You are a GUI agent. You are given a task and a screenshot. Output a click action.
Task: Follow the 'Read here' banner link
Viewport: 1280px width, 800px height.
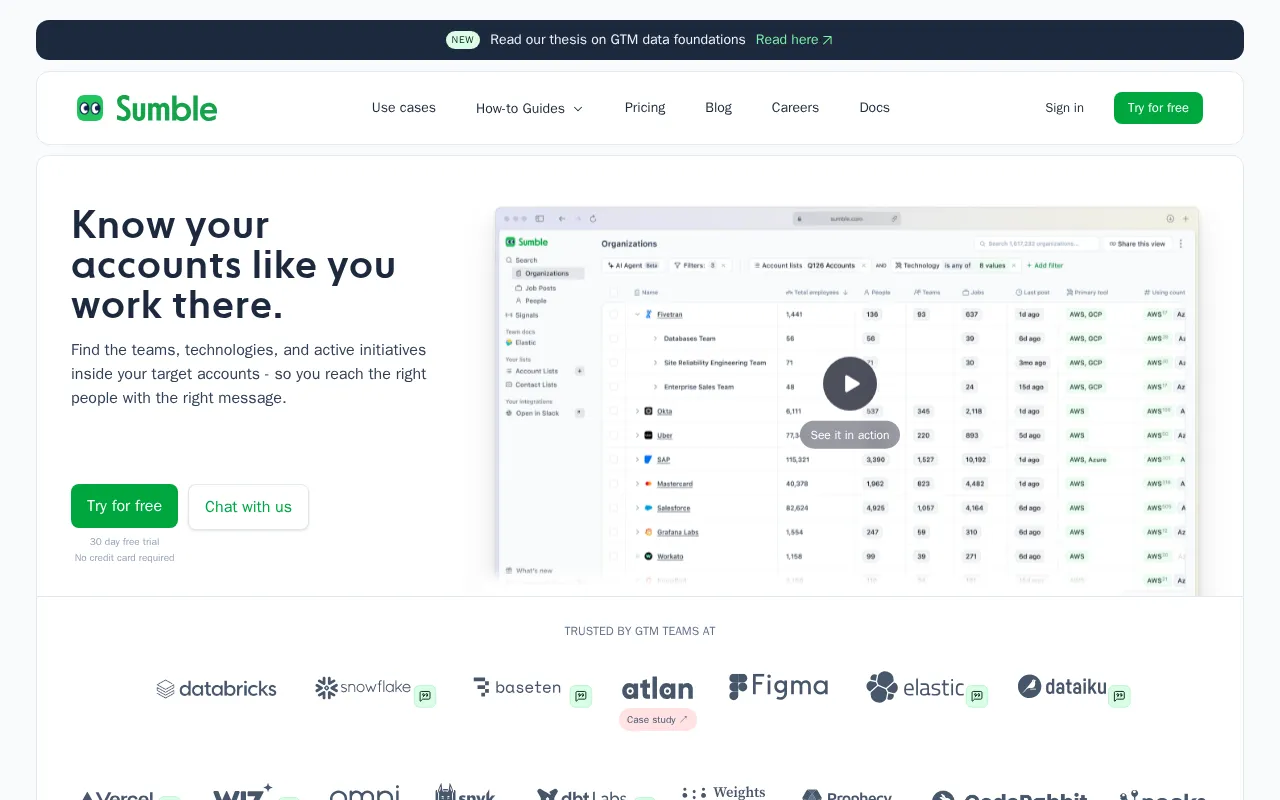[794, 40]
